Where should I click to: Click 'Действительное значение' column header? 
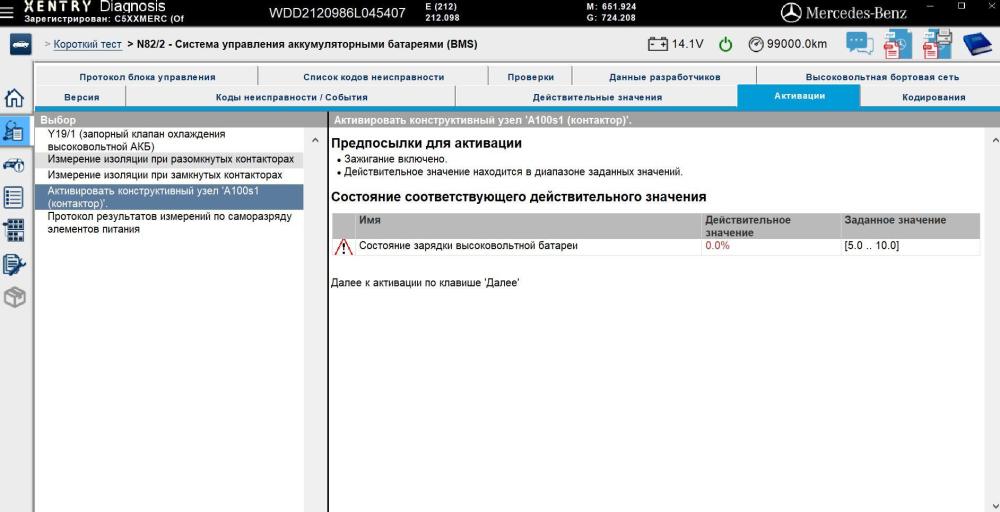point(771,226)
